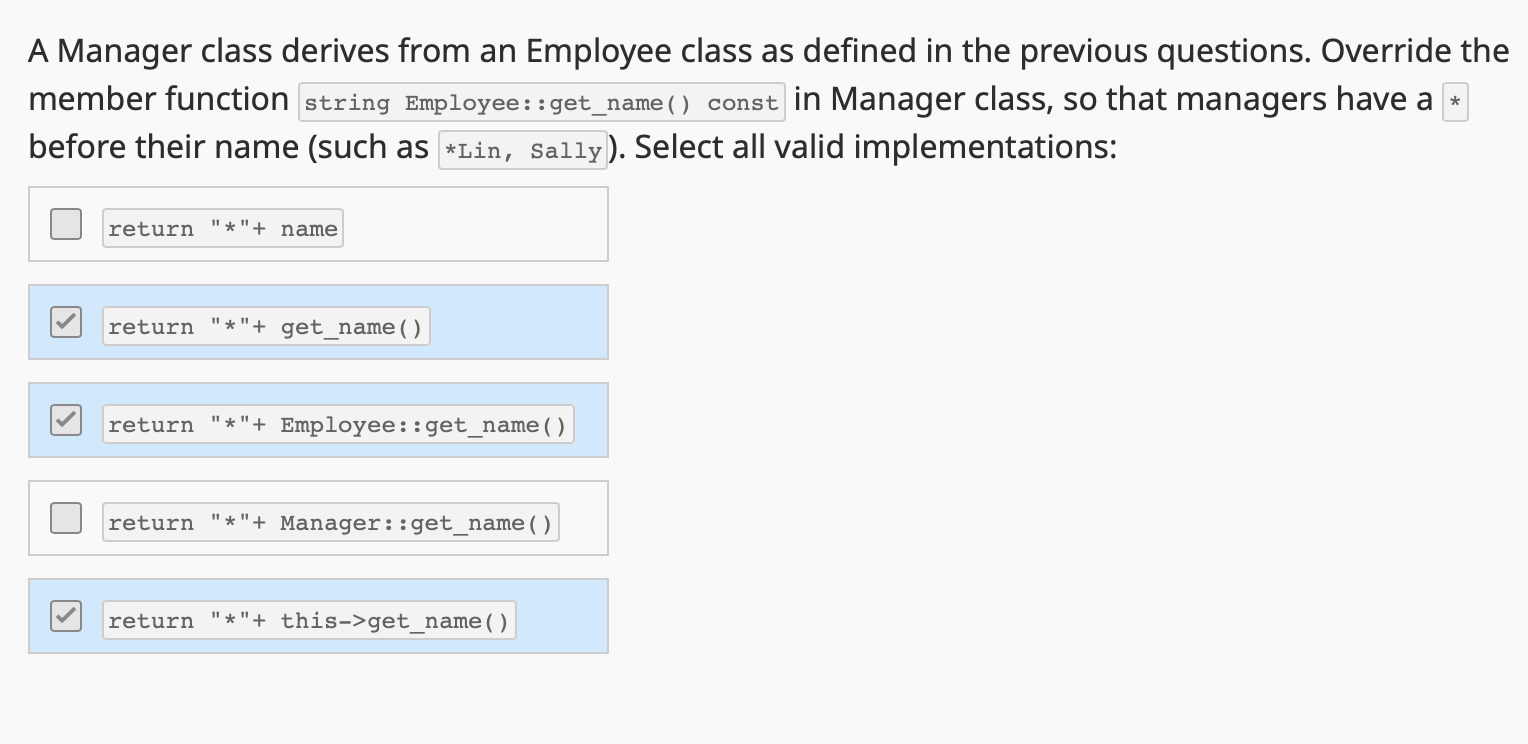The height and width of the screenshot is (744, 1528).
Task: Click the code text "return "*"+ Employee::get_name()"
Action: pyautogui.click(x=338, y=424)
